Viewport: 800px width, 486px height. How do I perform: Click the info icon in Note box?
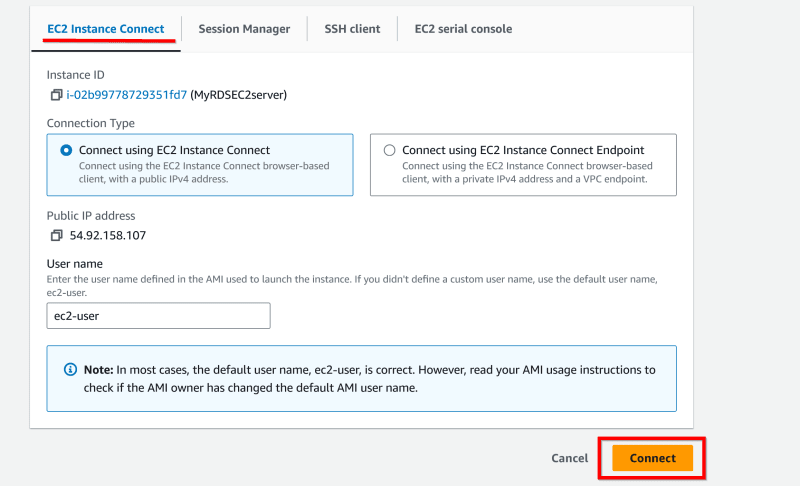70,370
